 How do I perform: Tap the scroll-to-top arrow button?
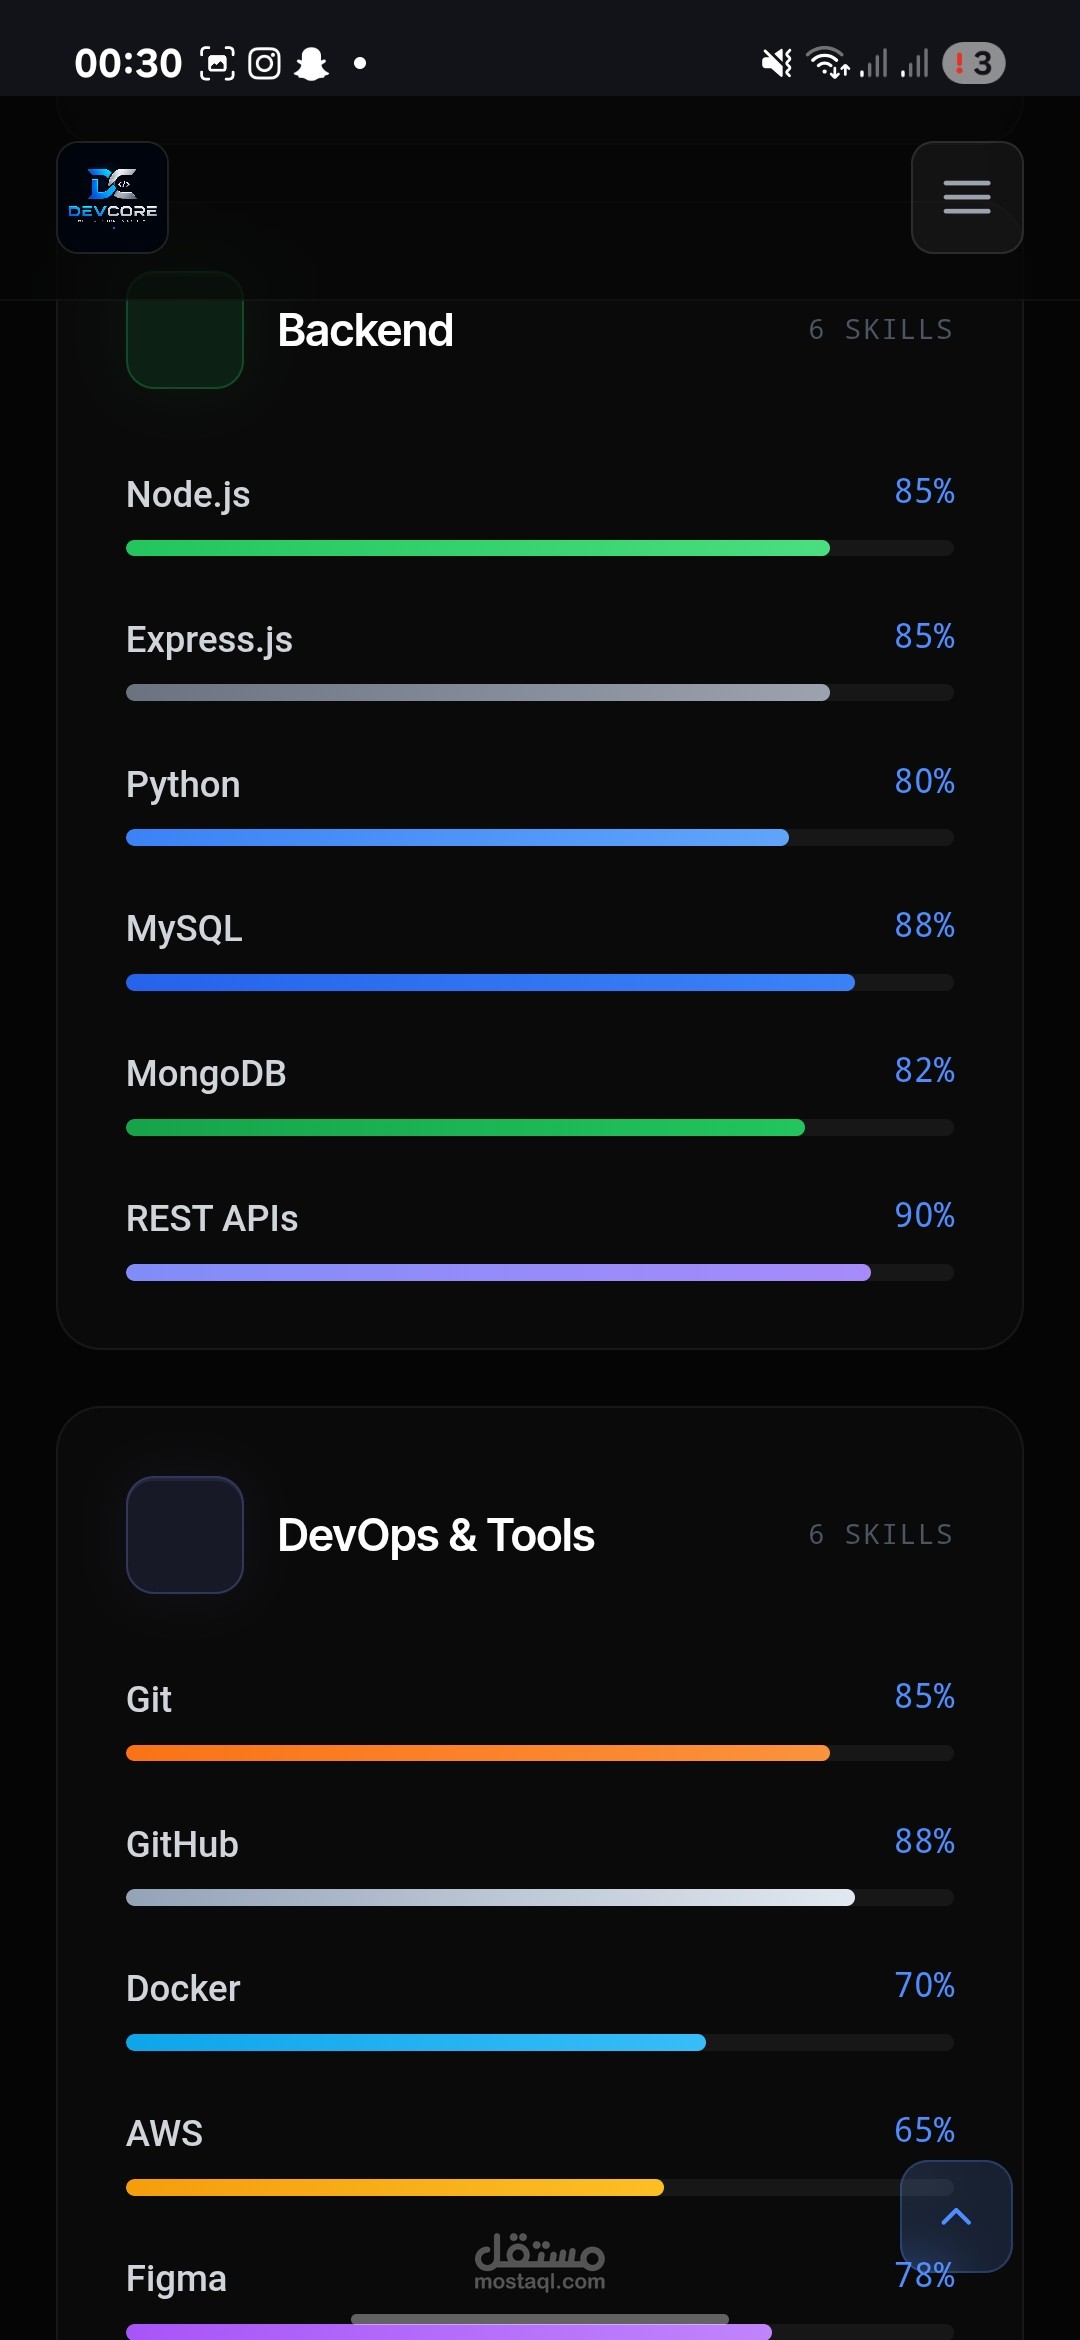click(x=956, y=2216)
